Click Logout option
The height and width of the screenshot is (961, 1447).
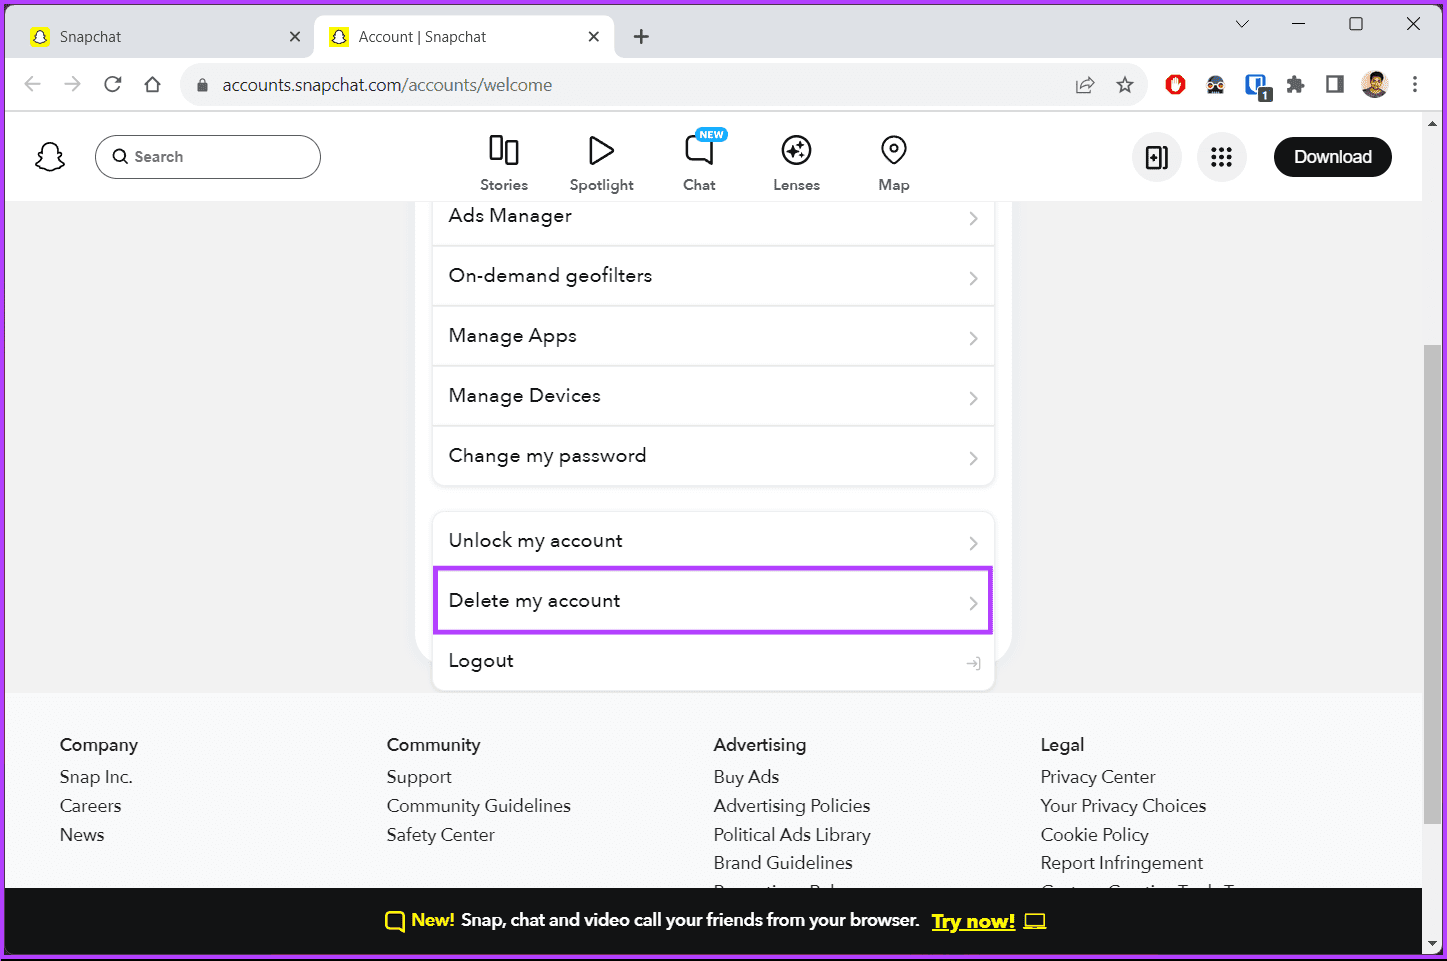(x=713, y=661)
